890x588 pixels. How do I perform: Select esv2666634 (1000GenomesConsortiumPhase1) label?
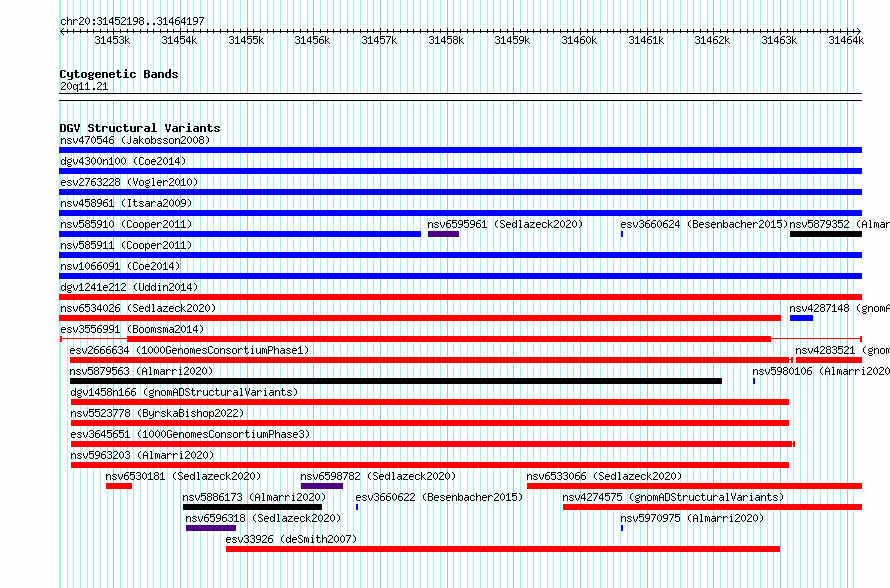point(190,350)
